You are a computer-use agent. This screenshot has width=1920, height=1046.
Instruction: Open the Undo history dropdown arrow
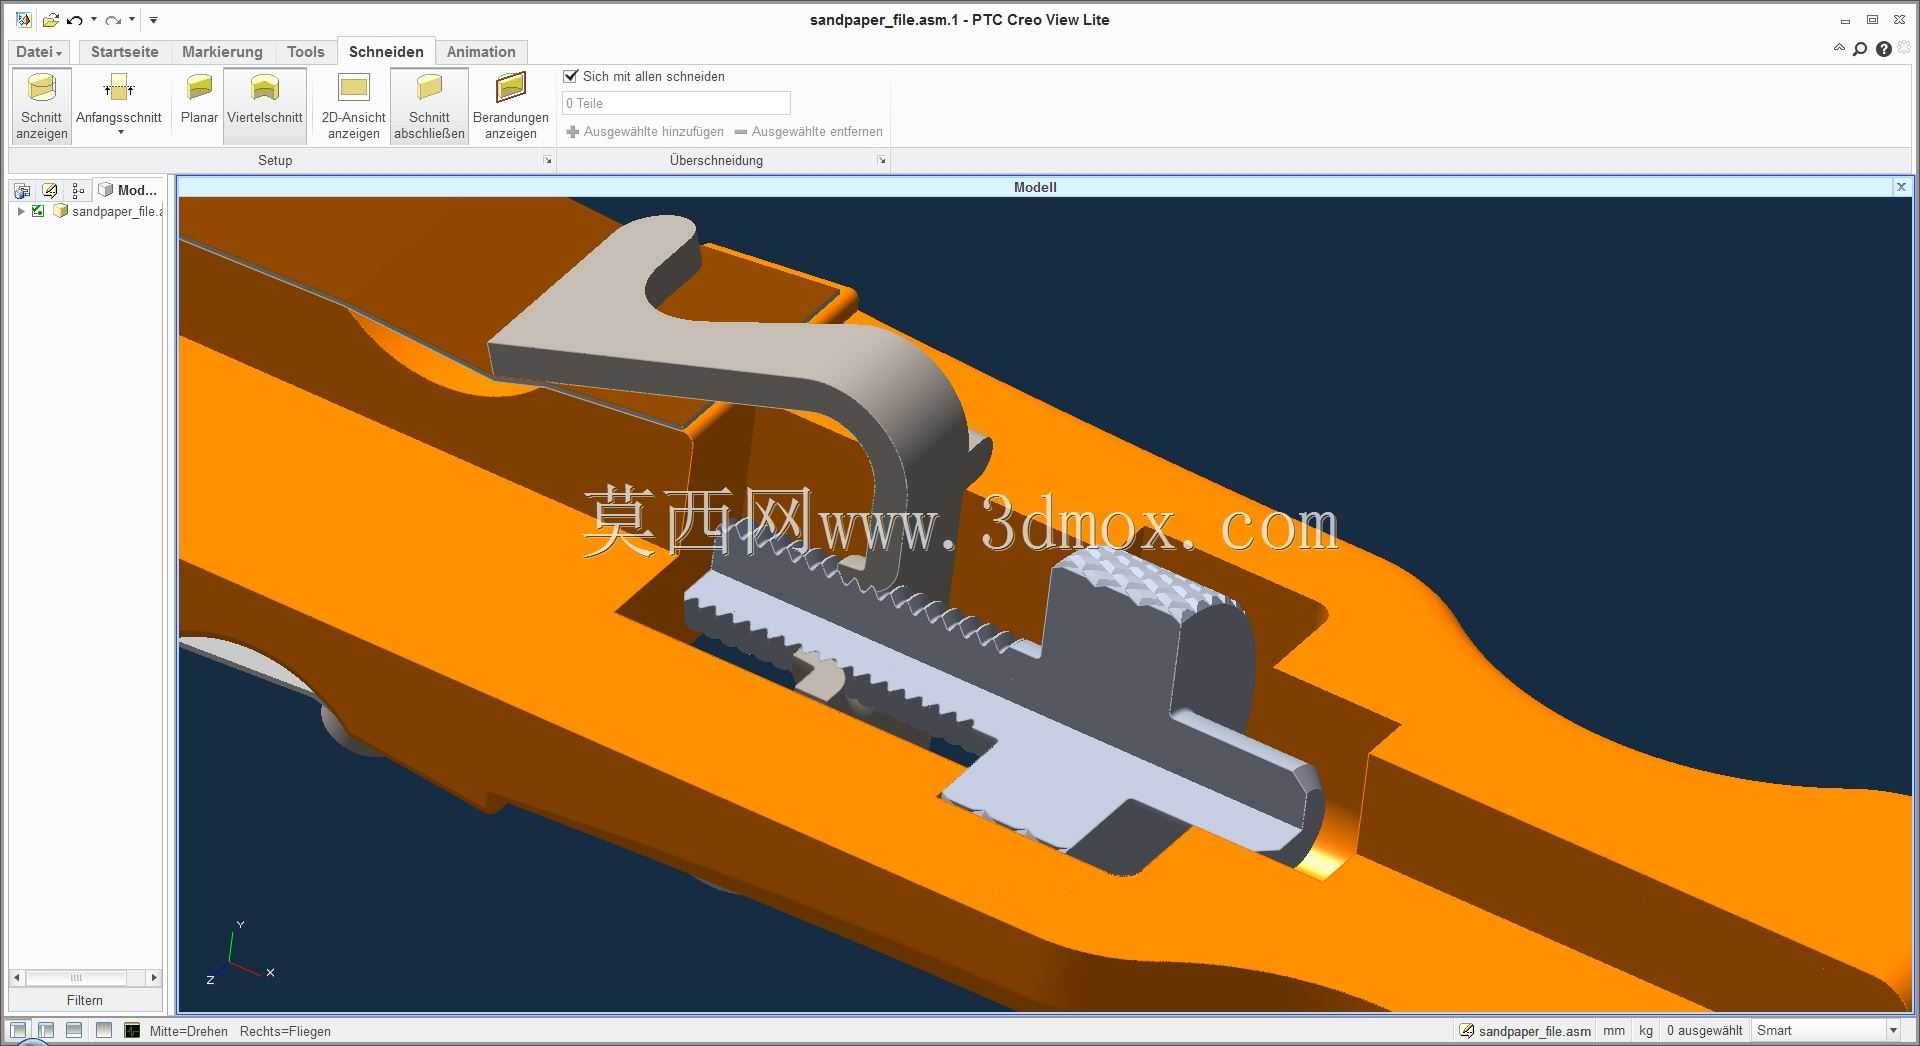[x=94, y=20]
